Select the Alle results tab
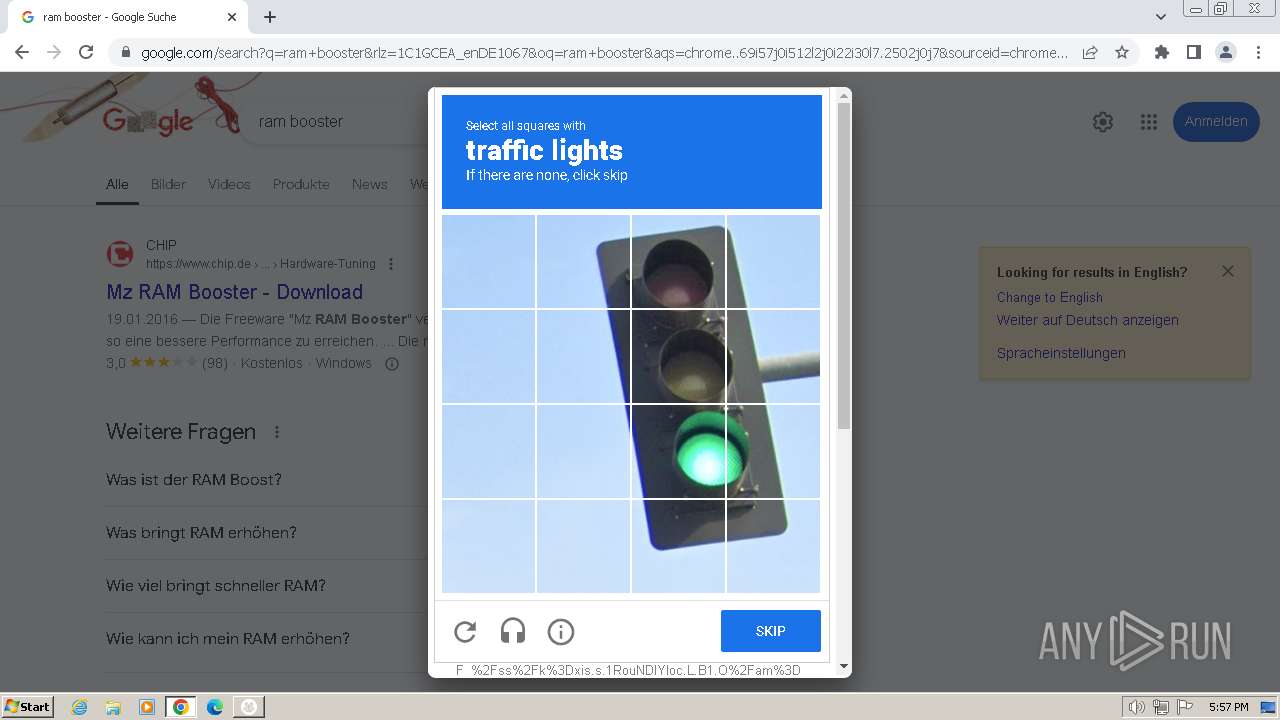The height and width of the screenshot is (720, 1280). (x=117, y=184)
